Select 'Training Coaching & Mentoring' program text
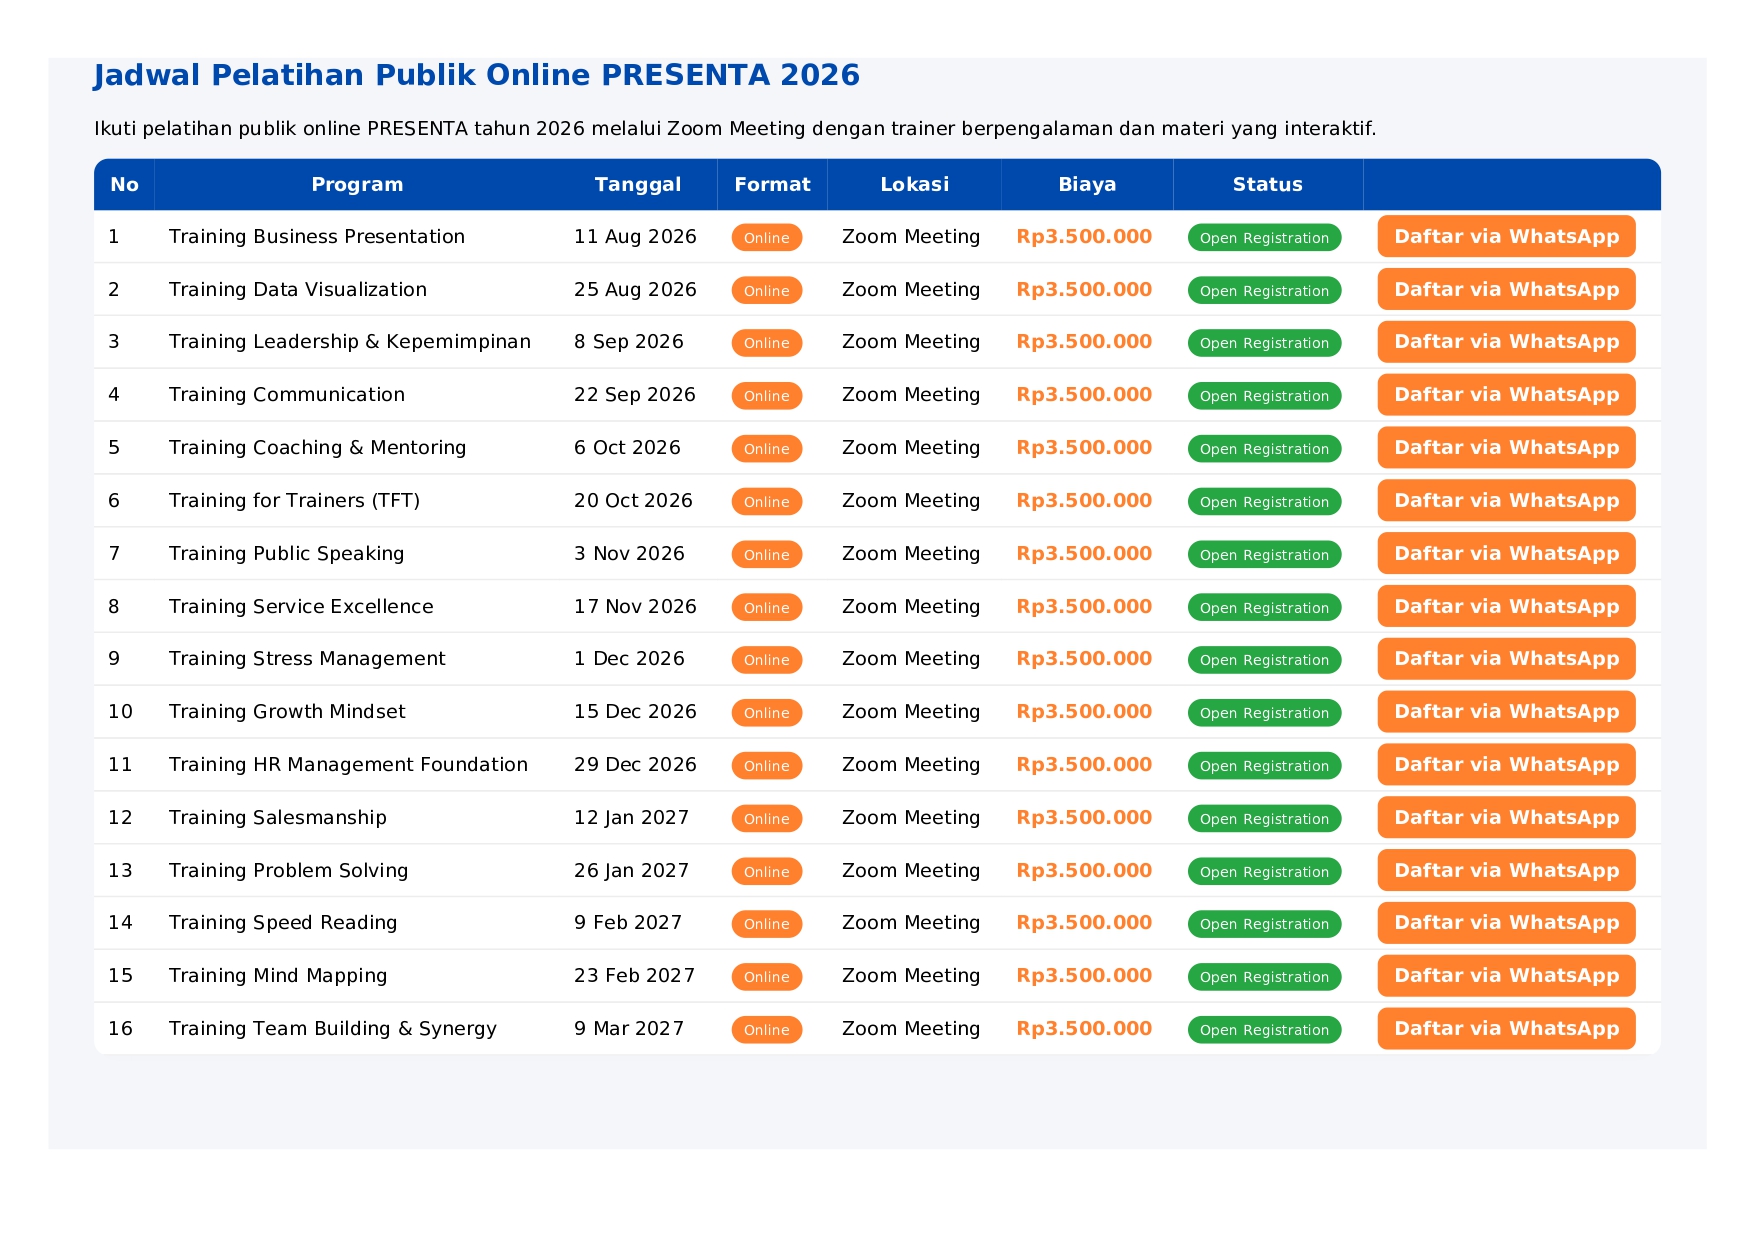The width and height of the screenshot is (1755, 1240). pos(317,448)
